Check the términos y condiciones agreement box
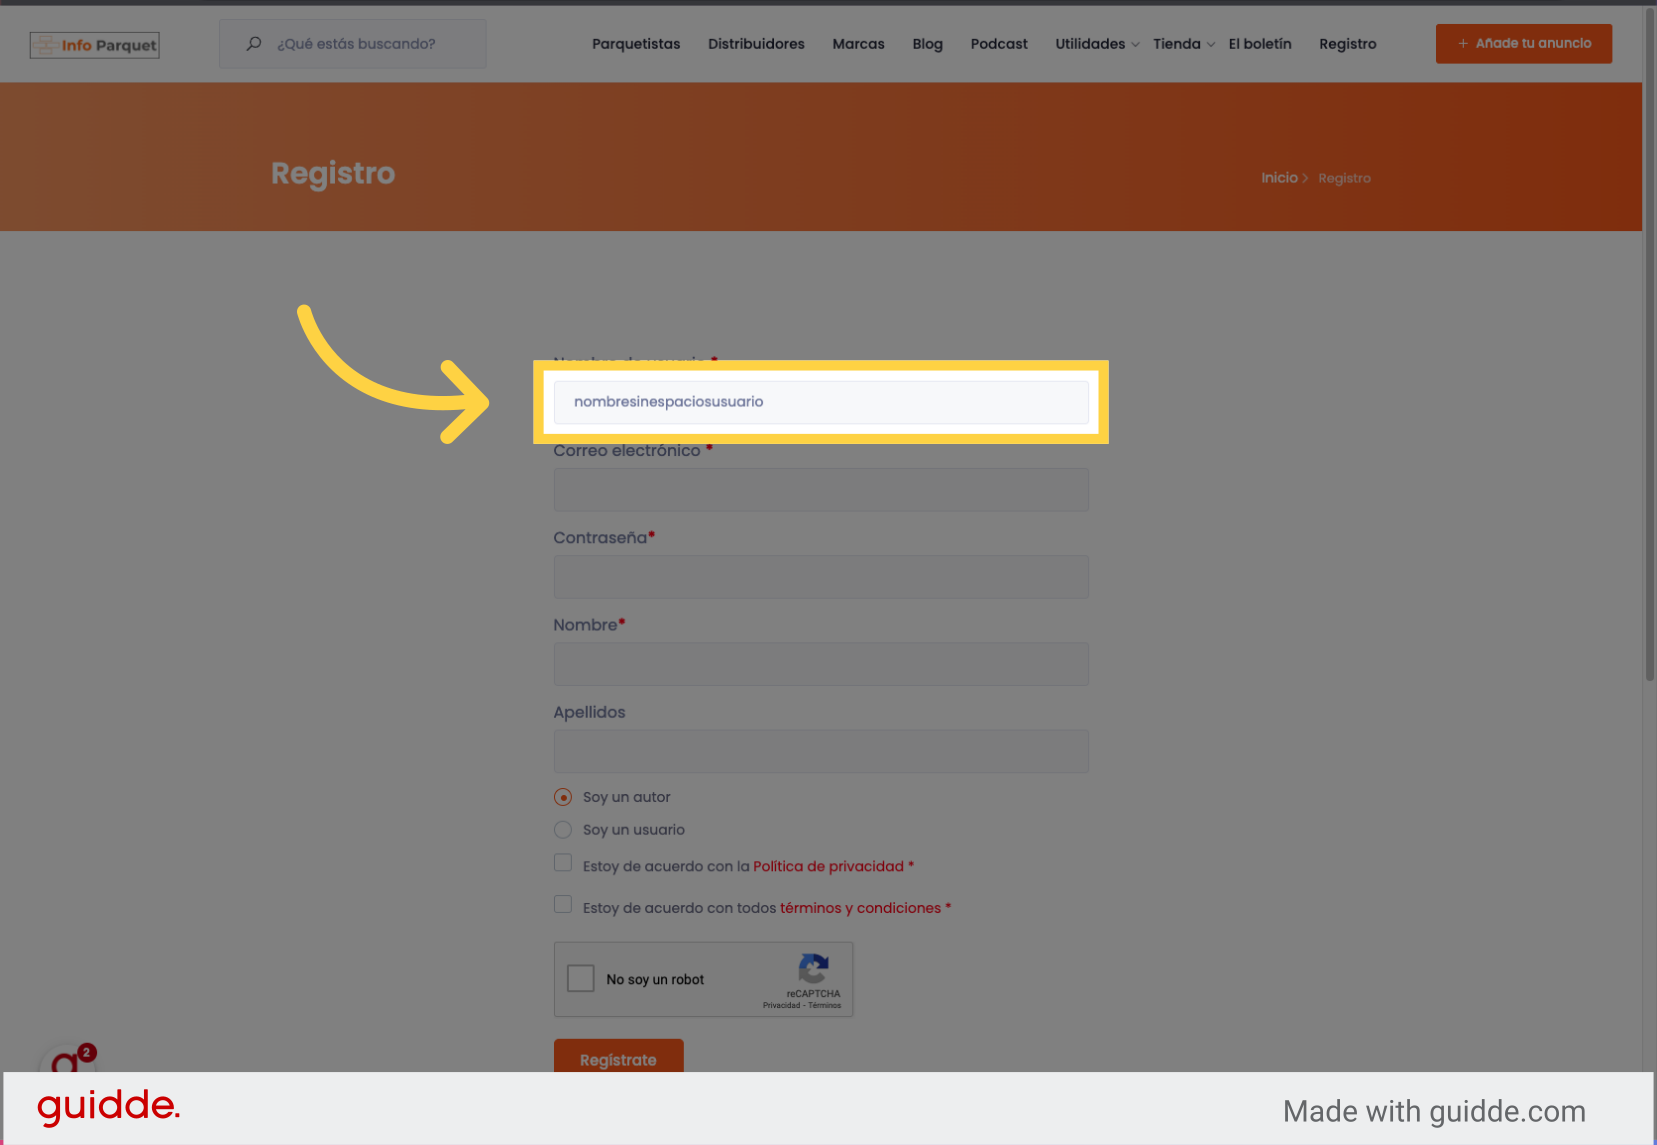 [563, 905]
